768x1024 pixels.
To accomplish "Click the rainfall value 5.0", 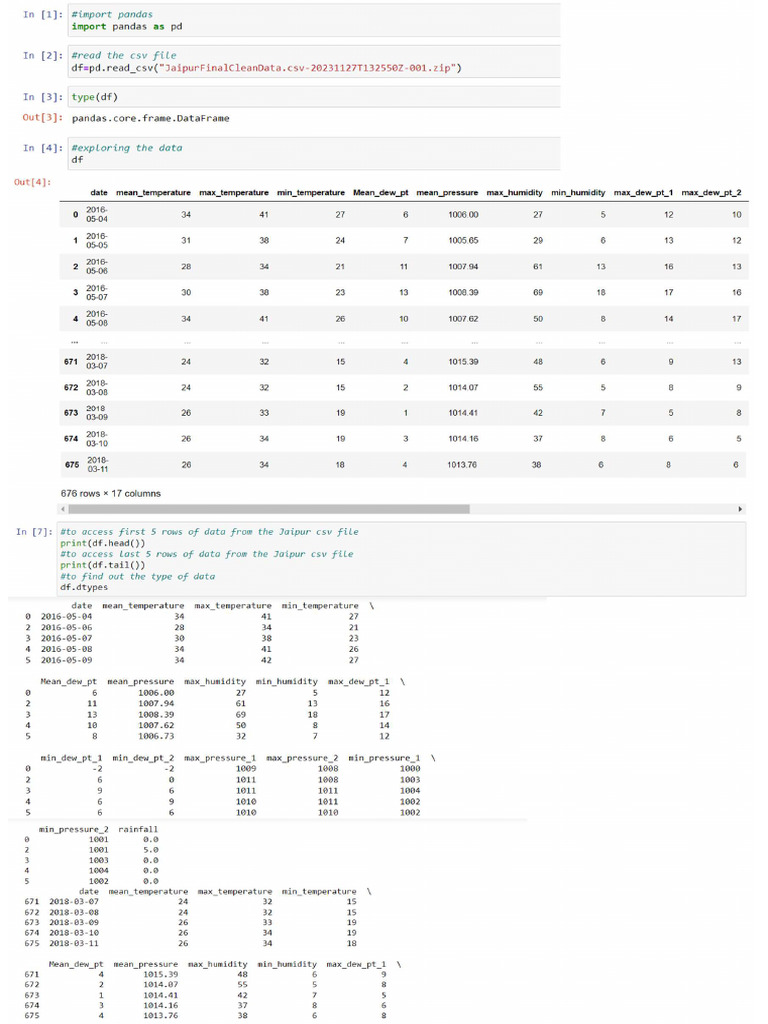I will coord(151,850).
